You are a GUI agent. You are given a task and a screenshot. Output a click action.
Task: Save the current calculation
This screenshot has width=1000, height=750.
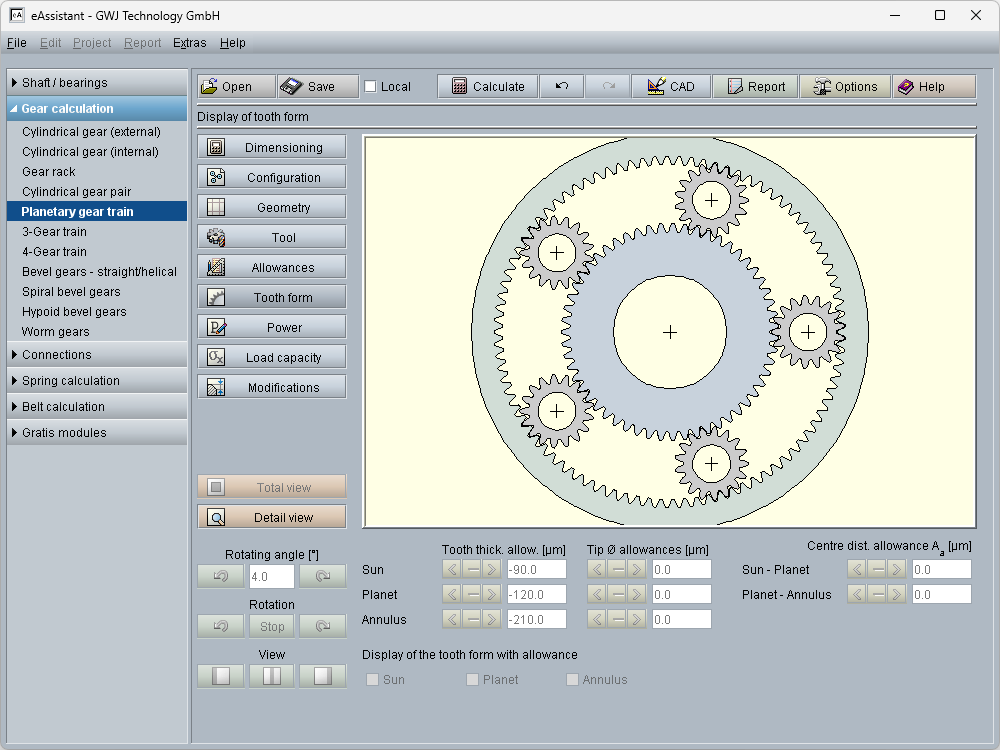(x=318, y=87)
